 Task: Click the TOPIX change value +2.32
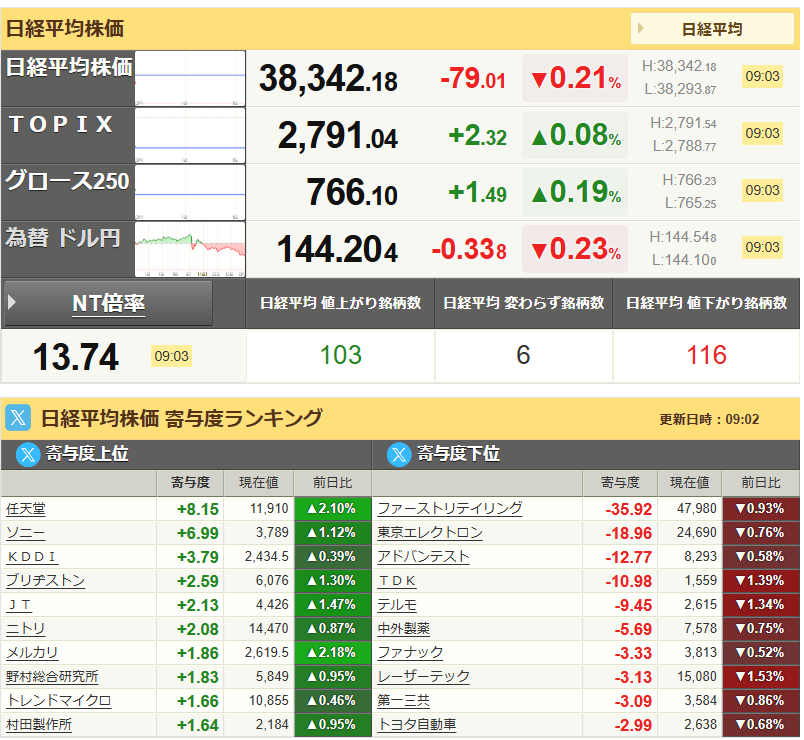click(x=477, y=136)
